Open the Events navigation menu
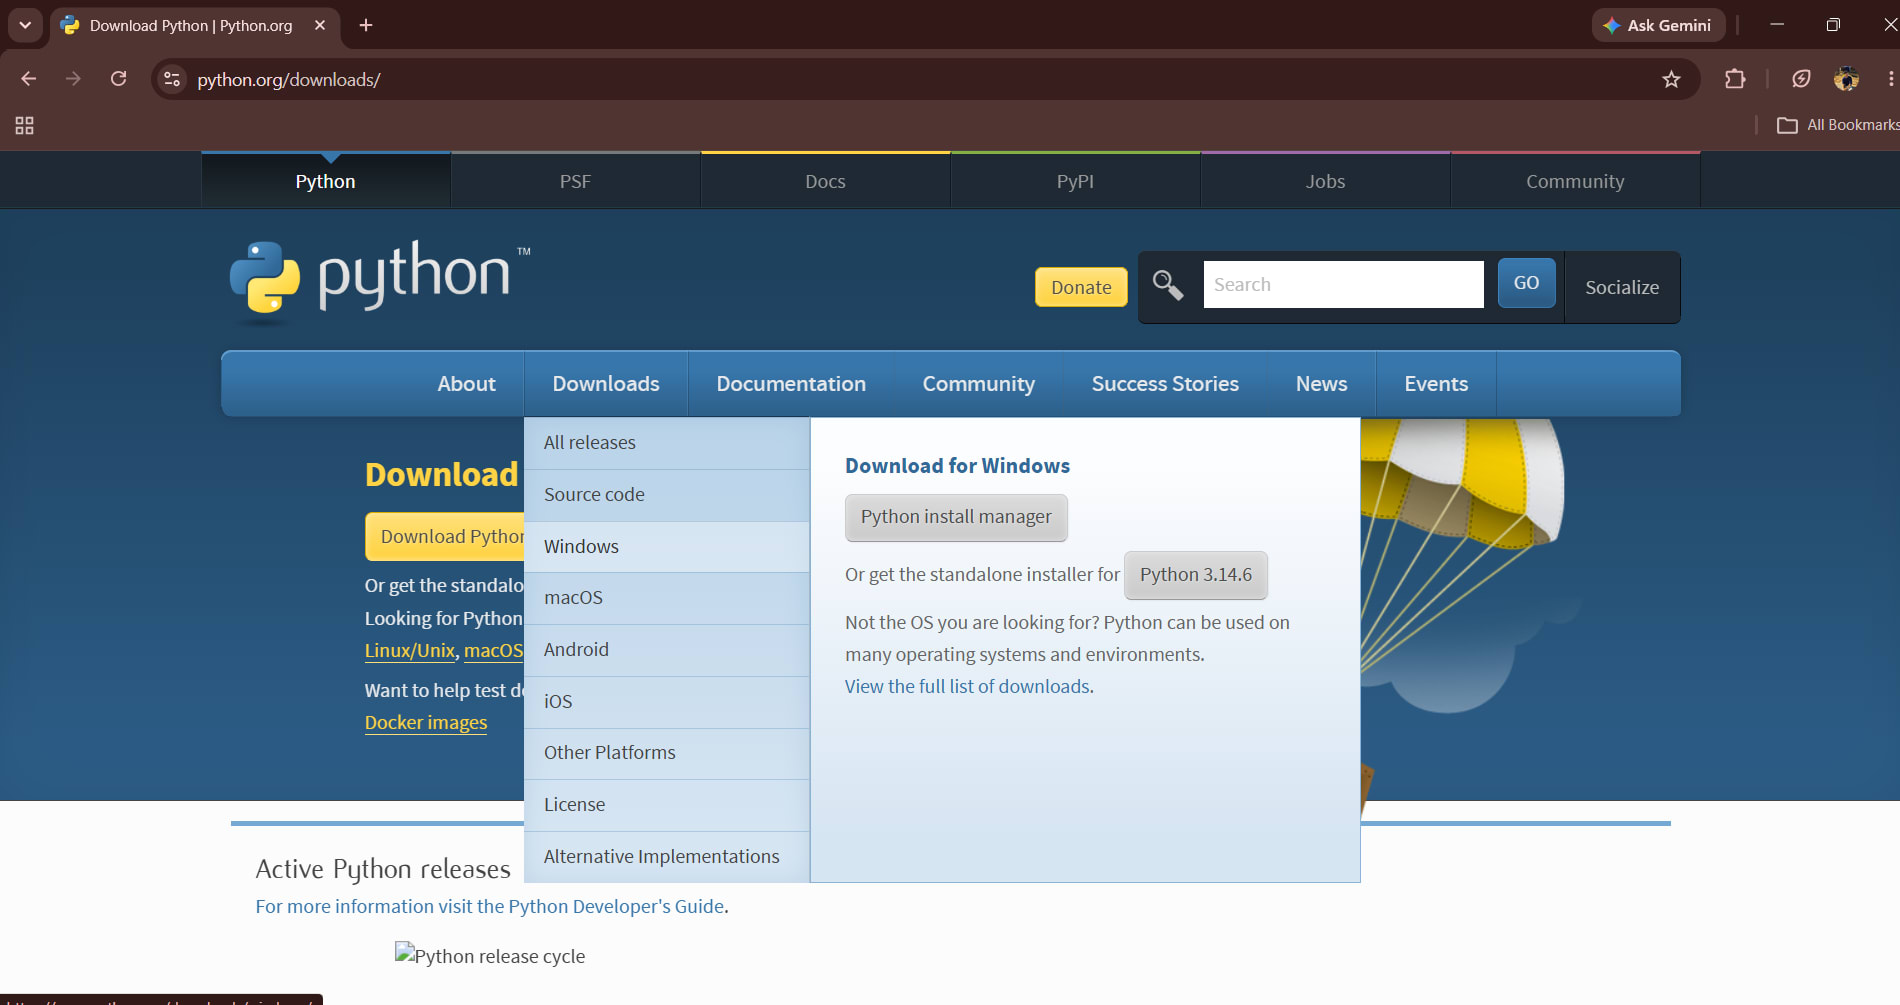Image resolution: width=1900 pixels, height=1005 pixels. [x=1436, y=384]
